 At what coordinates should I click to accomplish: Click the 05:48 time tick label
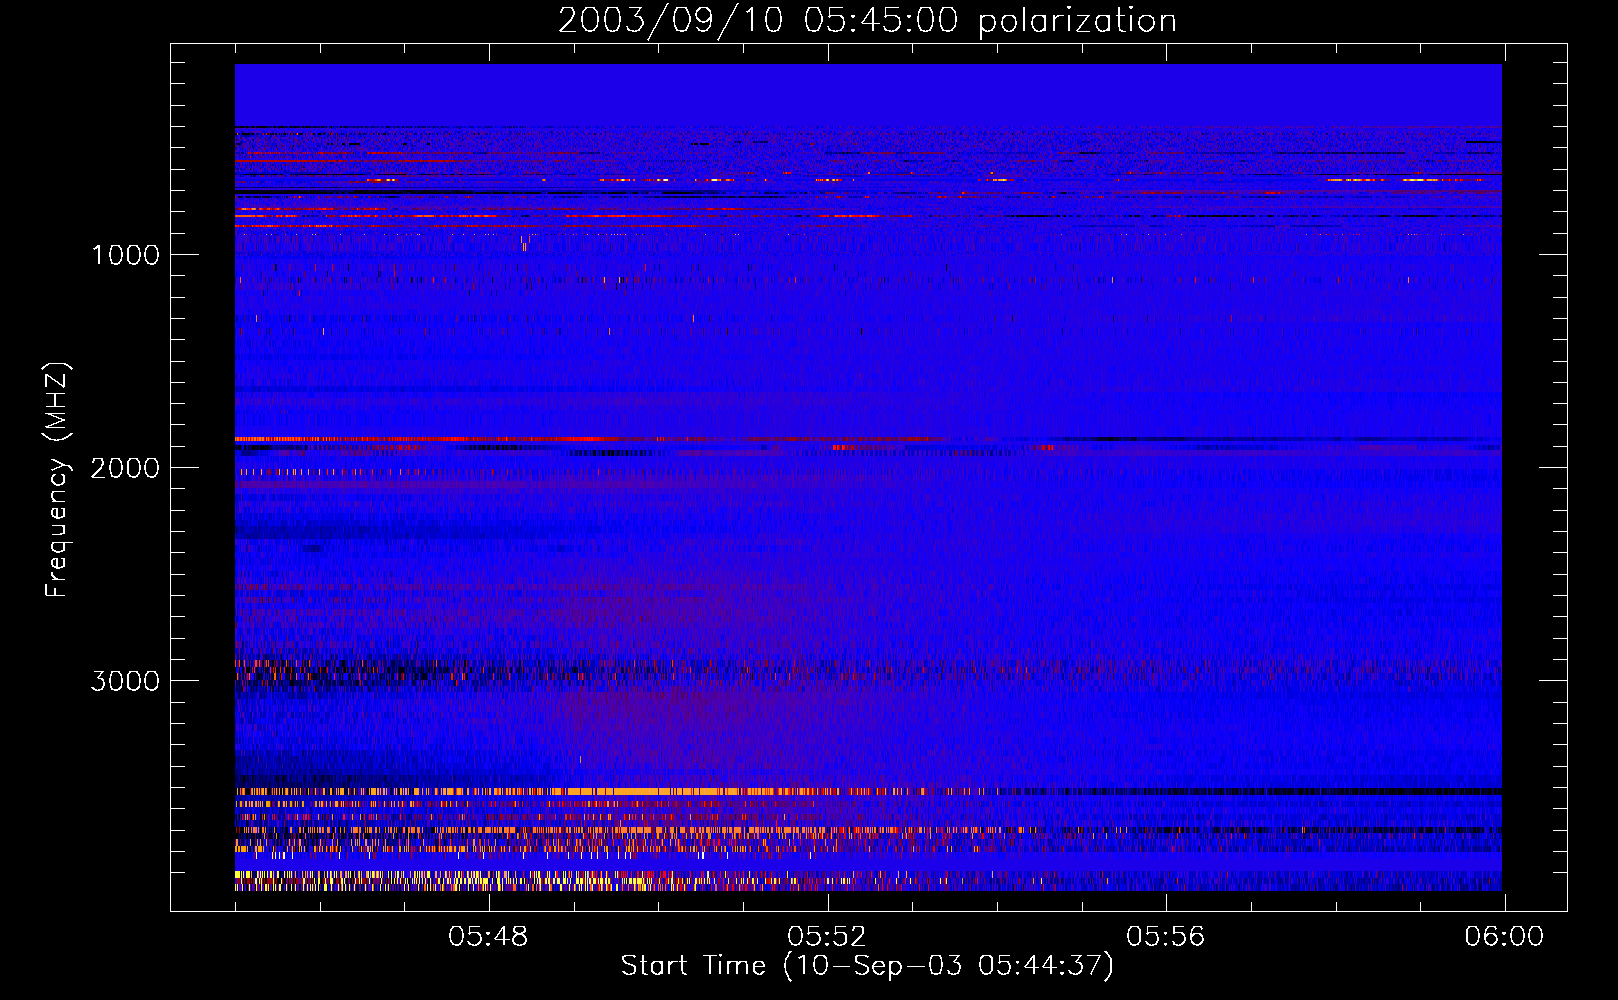pos(488,937)
